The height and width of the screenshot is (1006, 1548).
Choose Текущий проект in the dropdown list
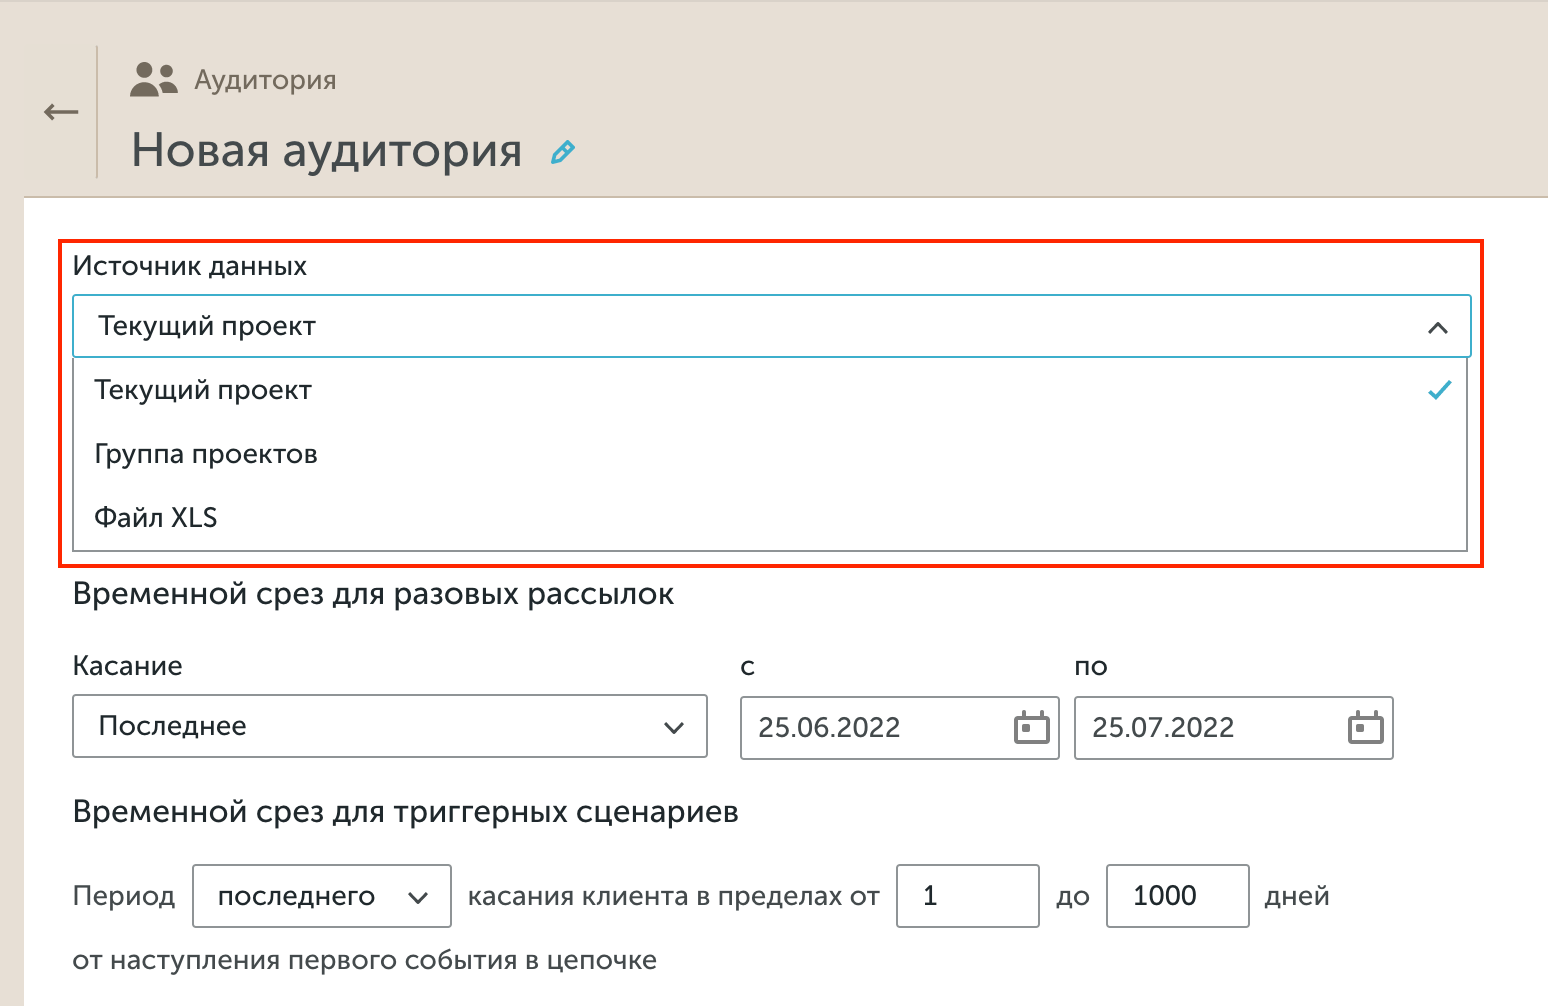tap(203, 390)
